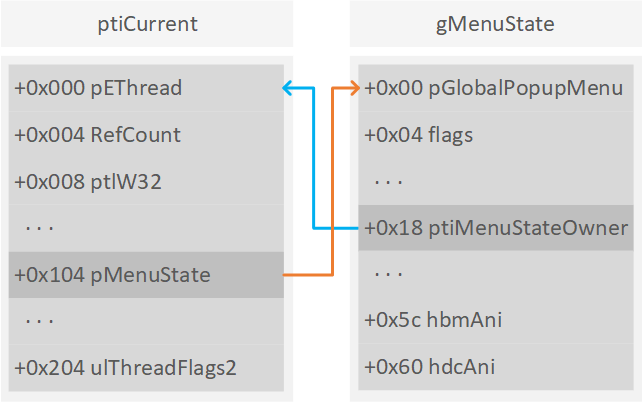
Task: Click the gMenuState header label
Action: click(x=494, y=24)
